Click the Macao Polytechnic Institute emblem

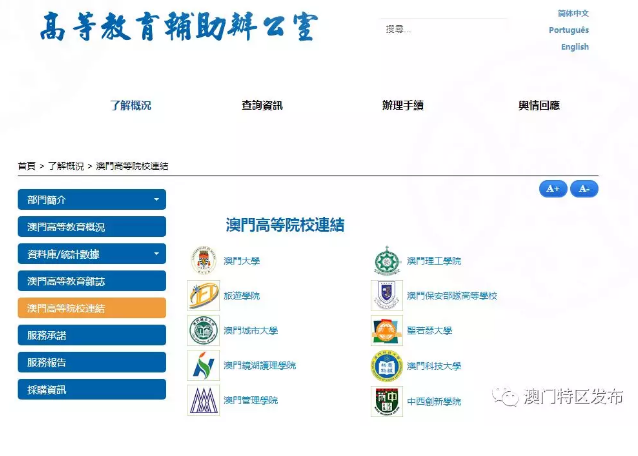click(x=387, y=260)
